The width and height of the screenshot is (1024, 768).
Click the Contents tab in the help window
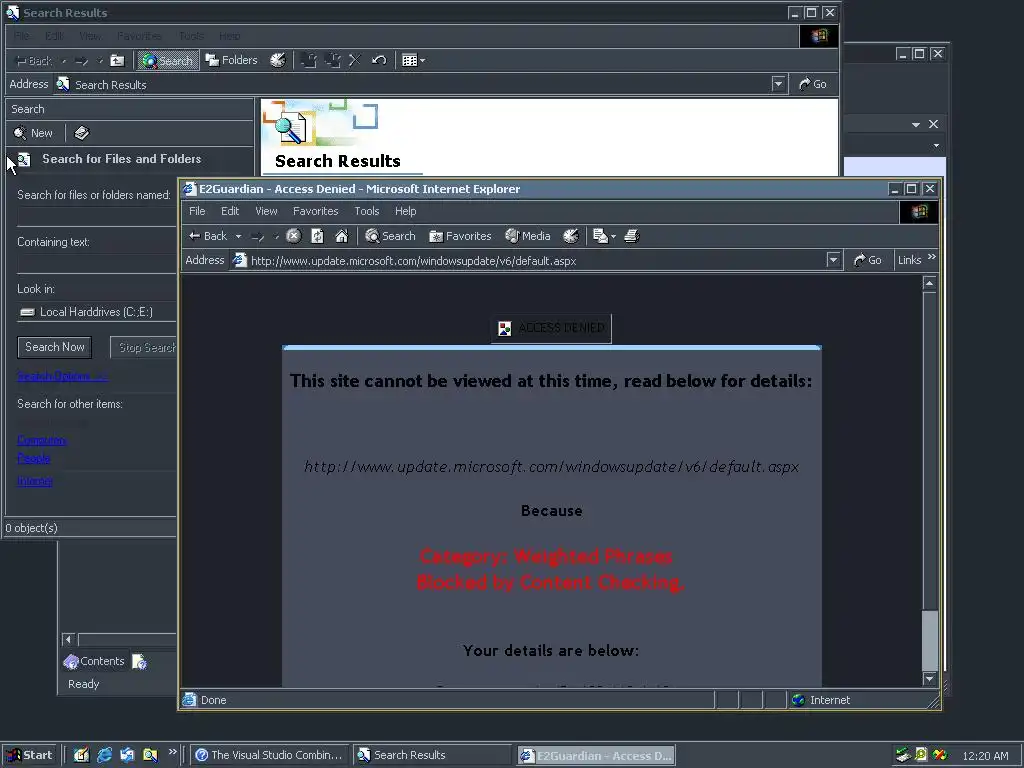tap(94, 662)
